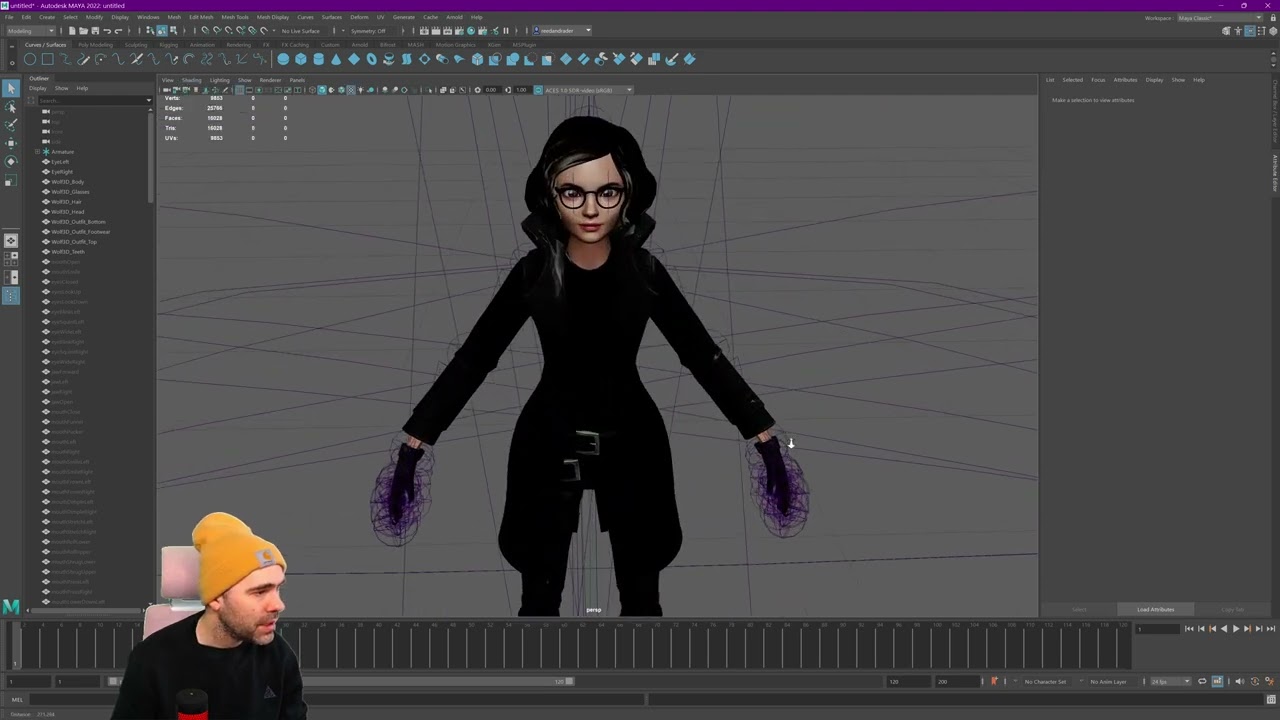Screen dimensions: 1280x720
Task: Select single-pane layout icon
Action: (11, 240)
